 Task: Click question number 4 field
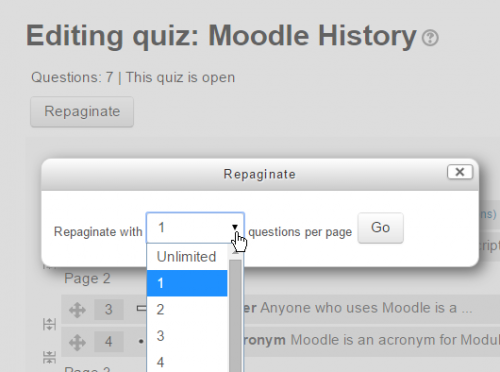(109, 342)
